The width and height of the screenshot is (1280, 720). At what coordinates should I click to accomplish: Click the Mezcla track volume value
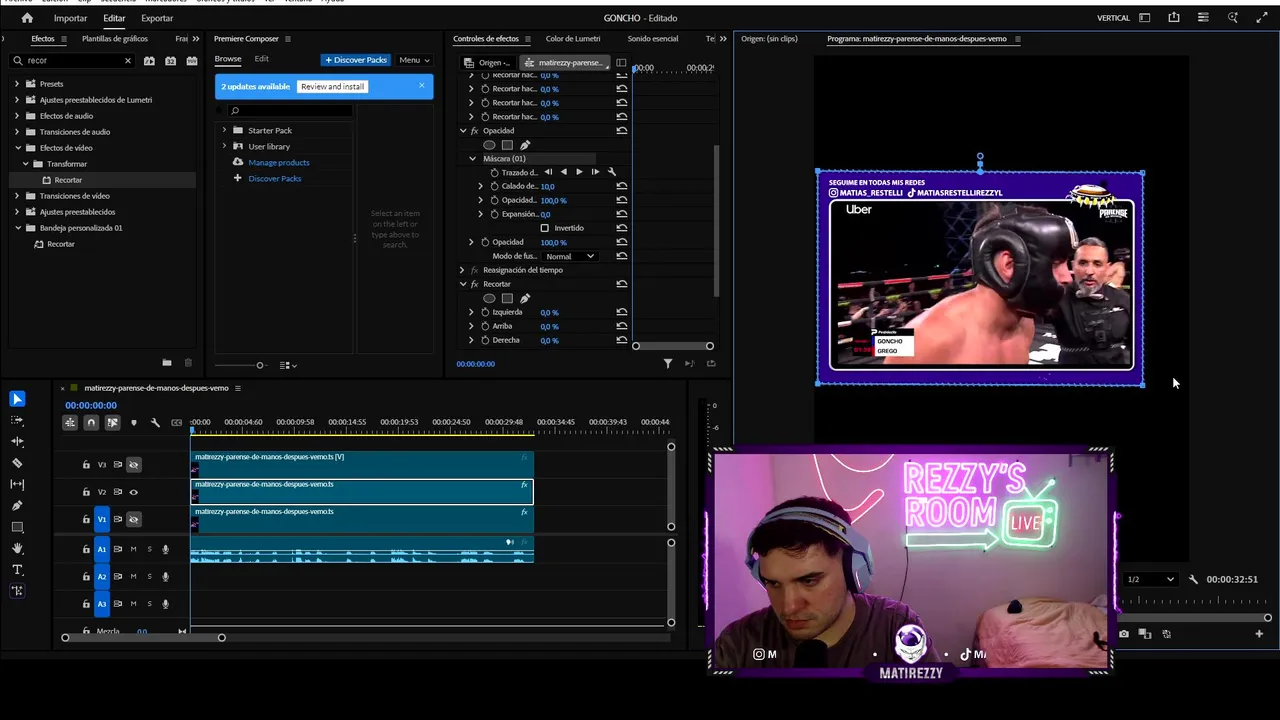point(142,632)
